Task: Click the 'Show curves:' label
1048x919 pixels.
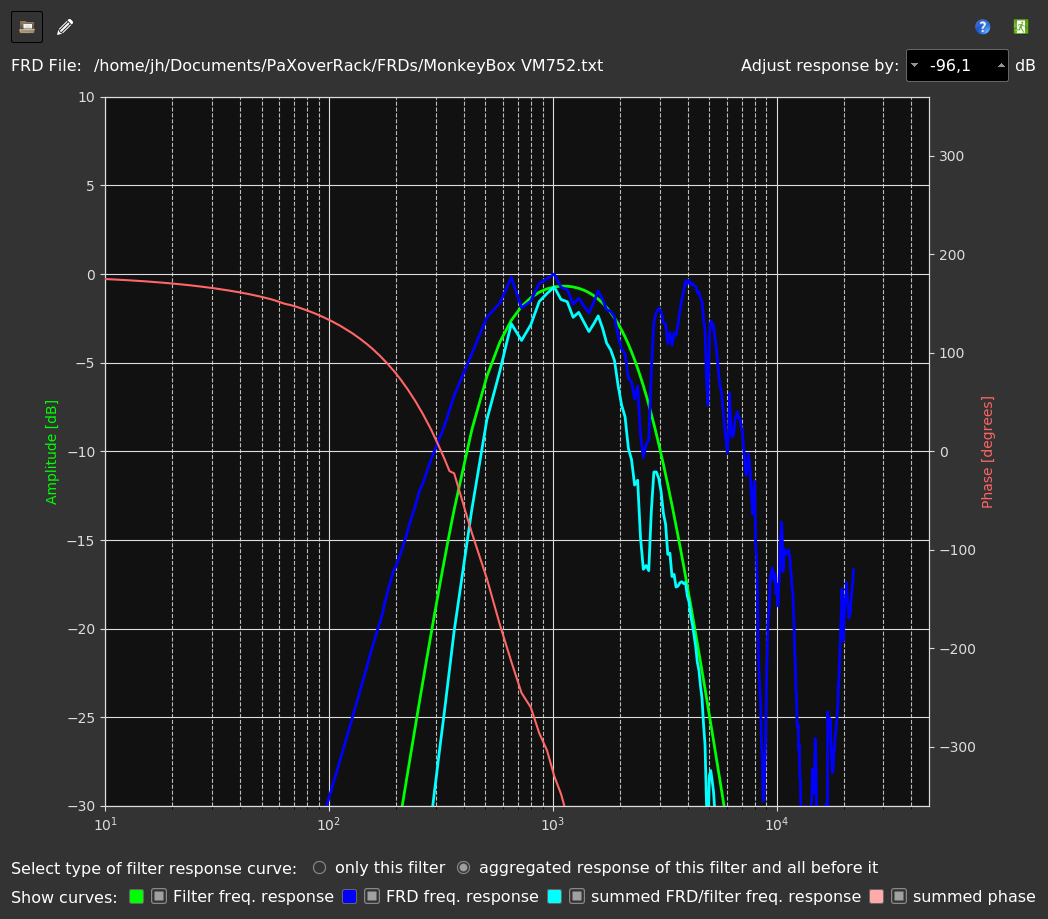Action: [x=64, y=897]
